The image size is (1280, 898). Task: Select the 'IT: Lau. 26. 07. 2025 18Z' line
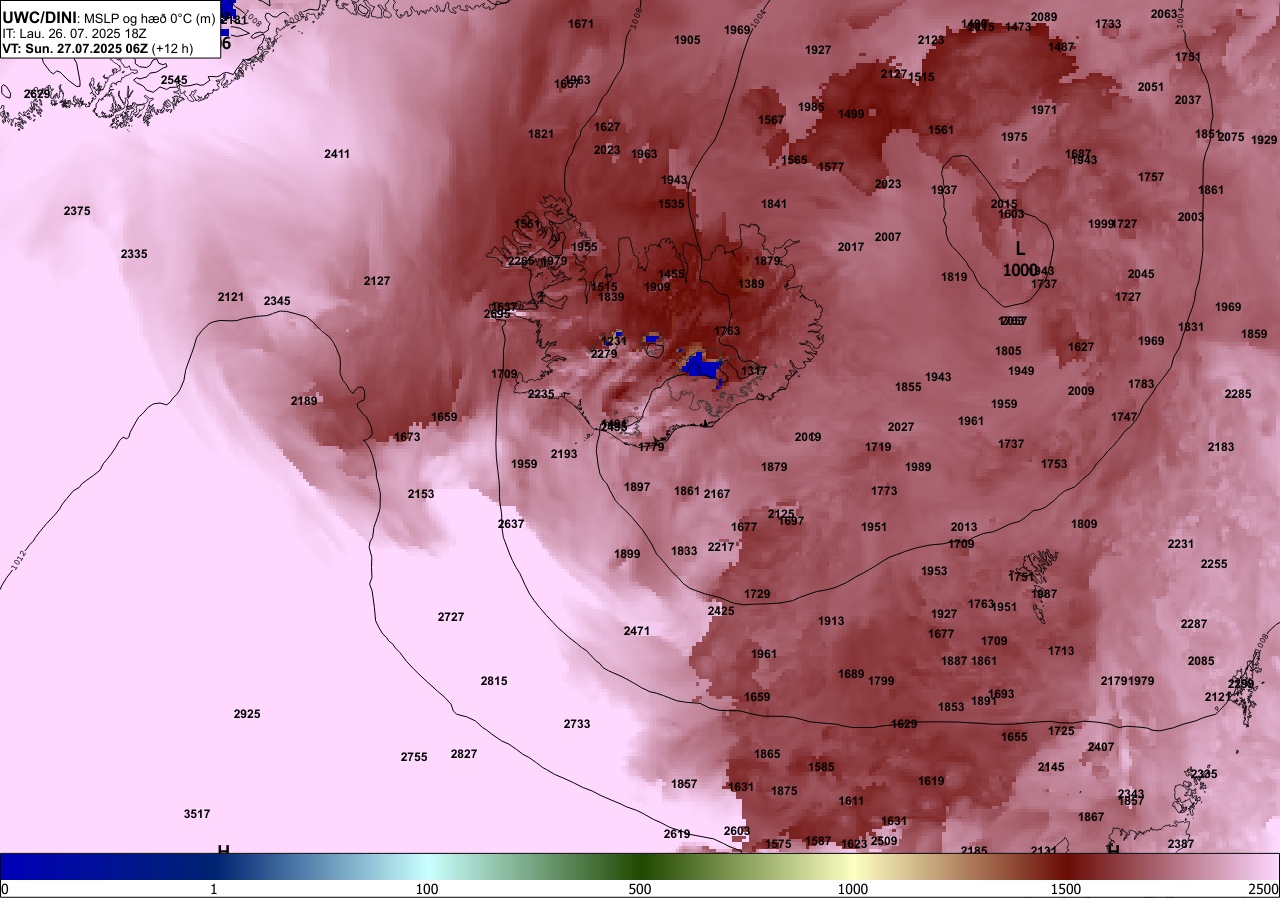click(x=75, y=33)
